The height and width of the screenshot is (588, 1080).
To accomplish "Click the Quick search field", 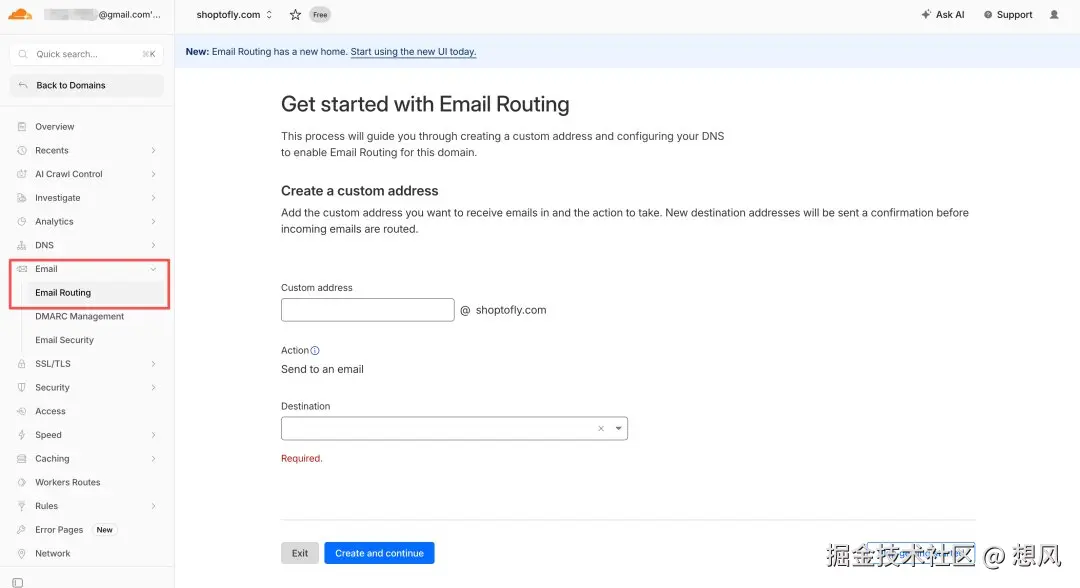I will pyautogui.click(x=87, y=54).
